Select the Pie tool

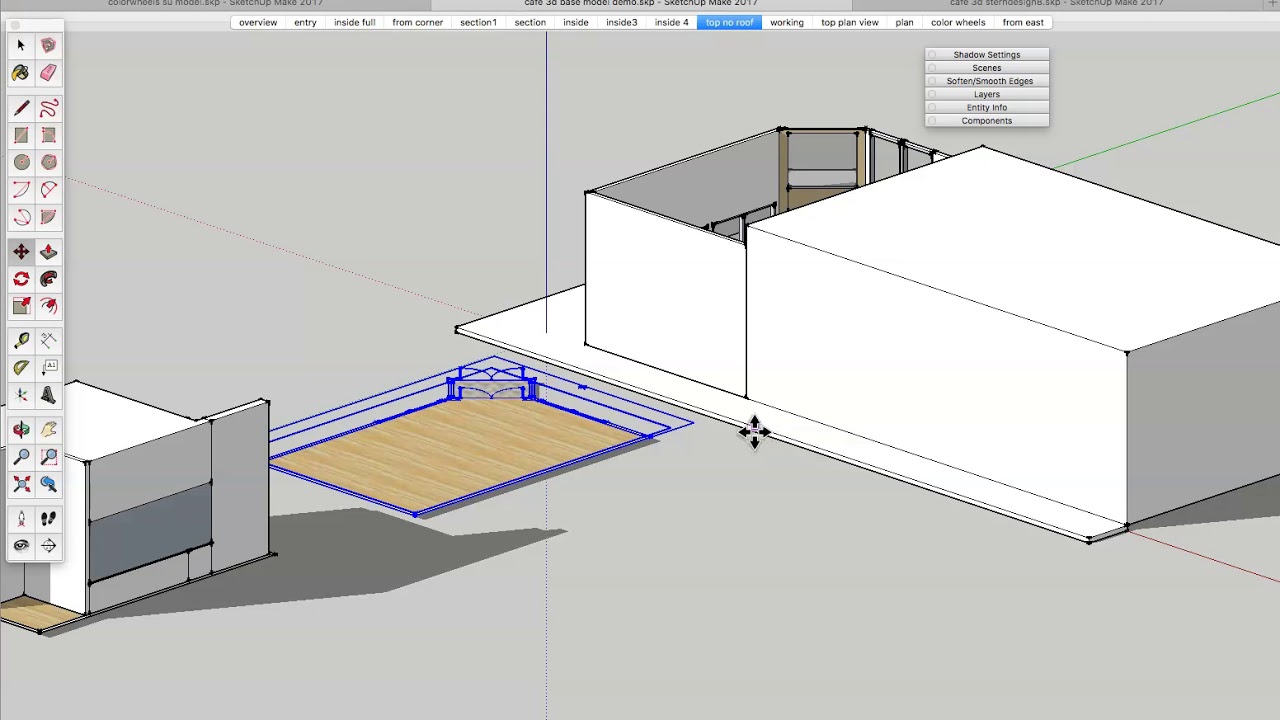point(48,217)
